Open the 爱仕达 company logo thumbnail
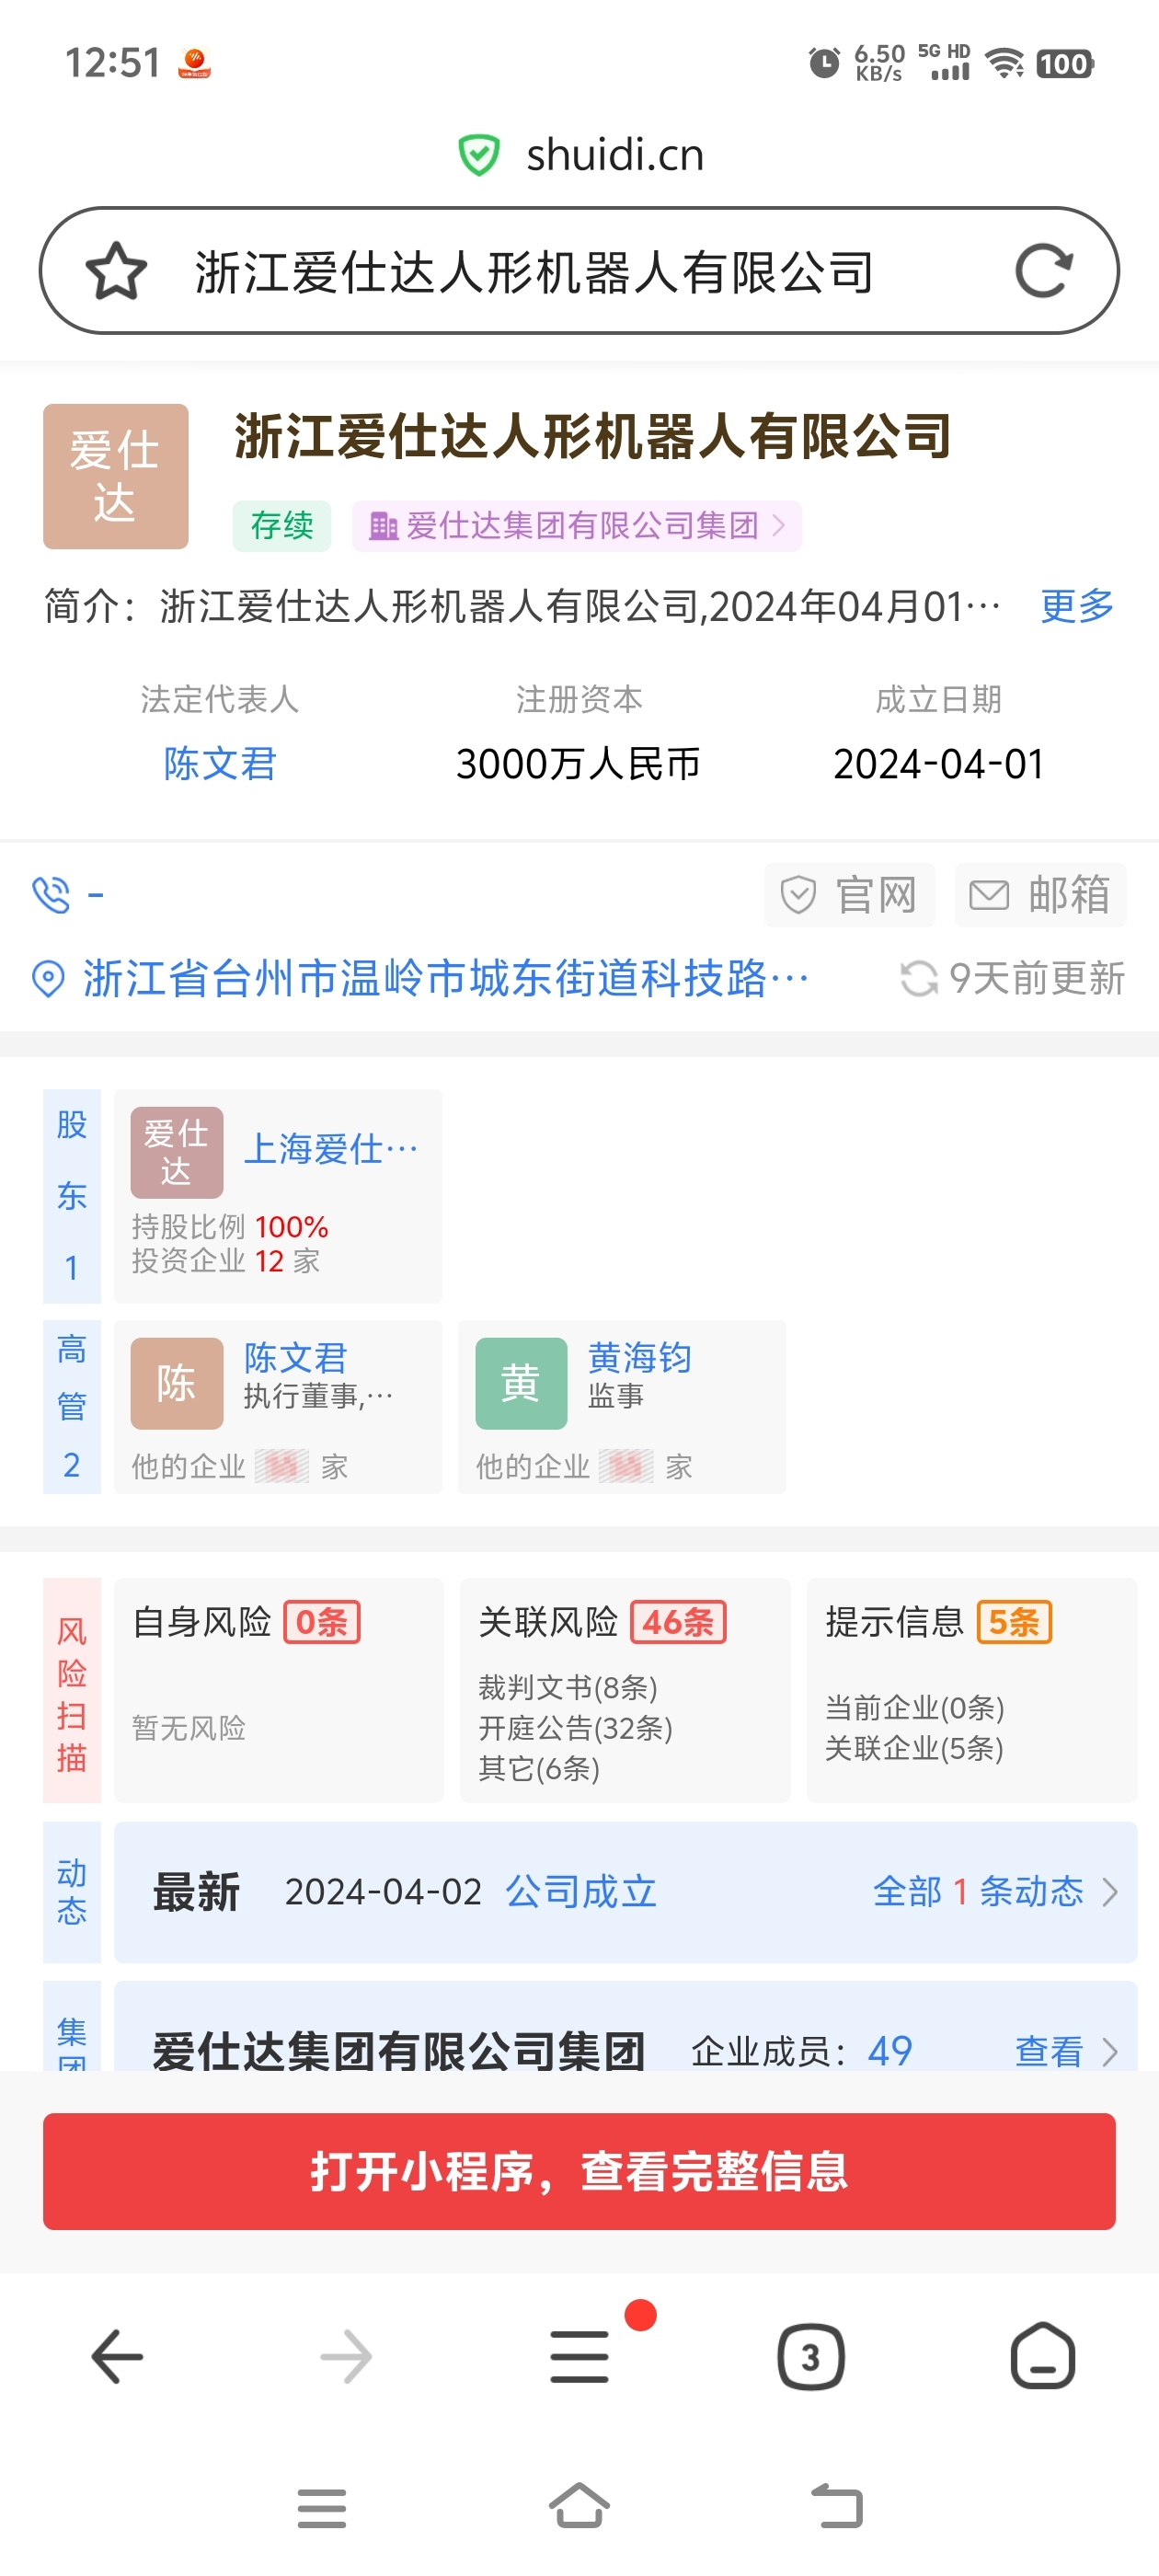The height and width of the screenshot is (2576, 1159). [x=116, y=476]
